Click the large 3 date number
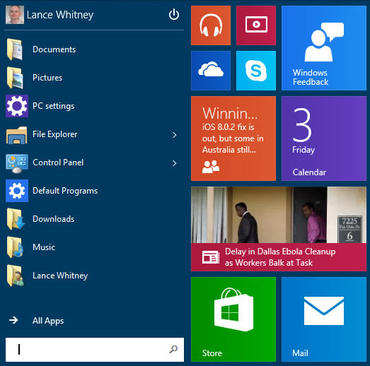The height and width of the screenshot is (366, 370). coord(302,125)
